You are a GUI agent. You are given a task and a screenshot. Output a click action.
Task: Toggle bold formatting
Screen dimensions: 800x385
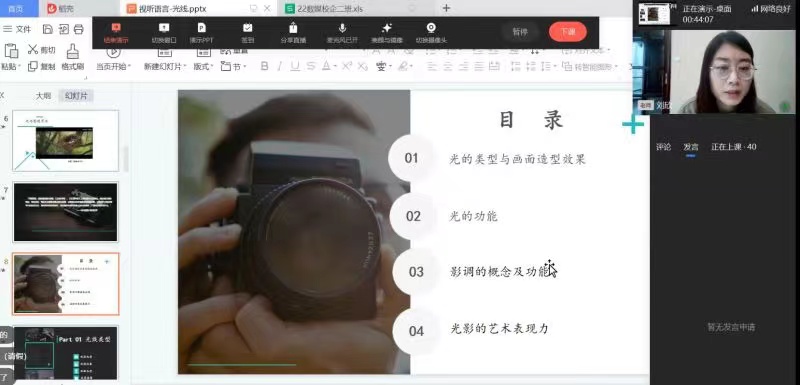tap(264, 66)
